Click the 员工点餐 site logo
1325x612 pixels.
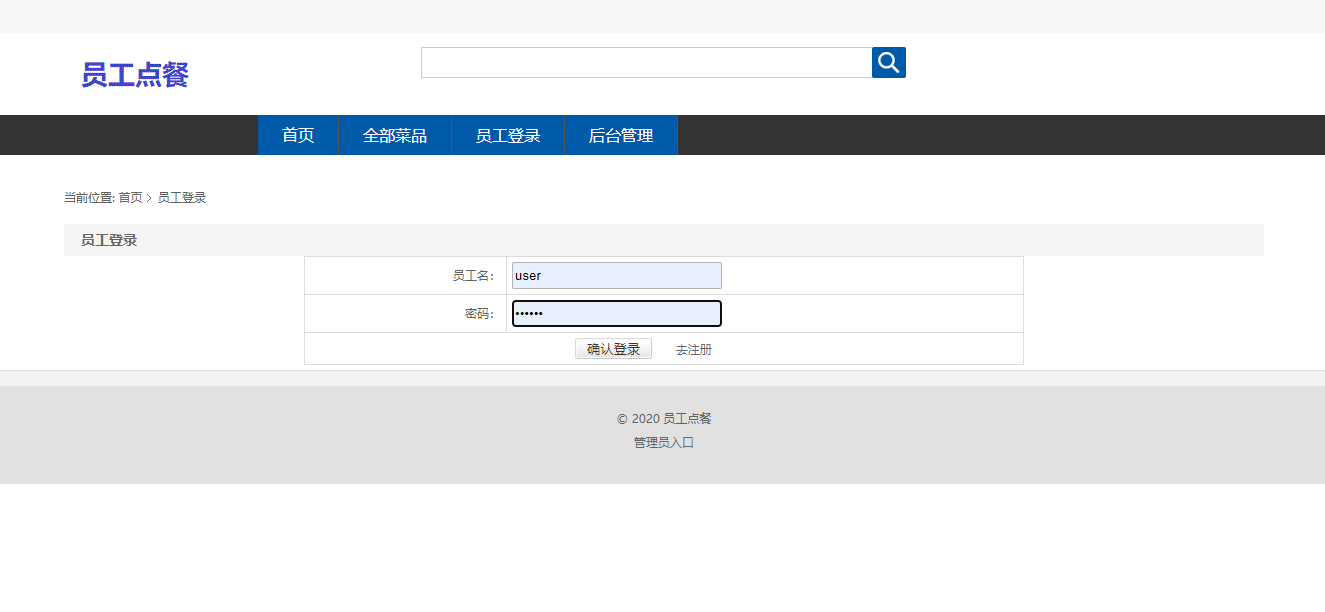pos(136,74)
